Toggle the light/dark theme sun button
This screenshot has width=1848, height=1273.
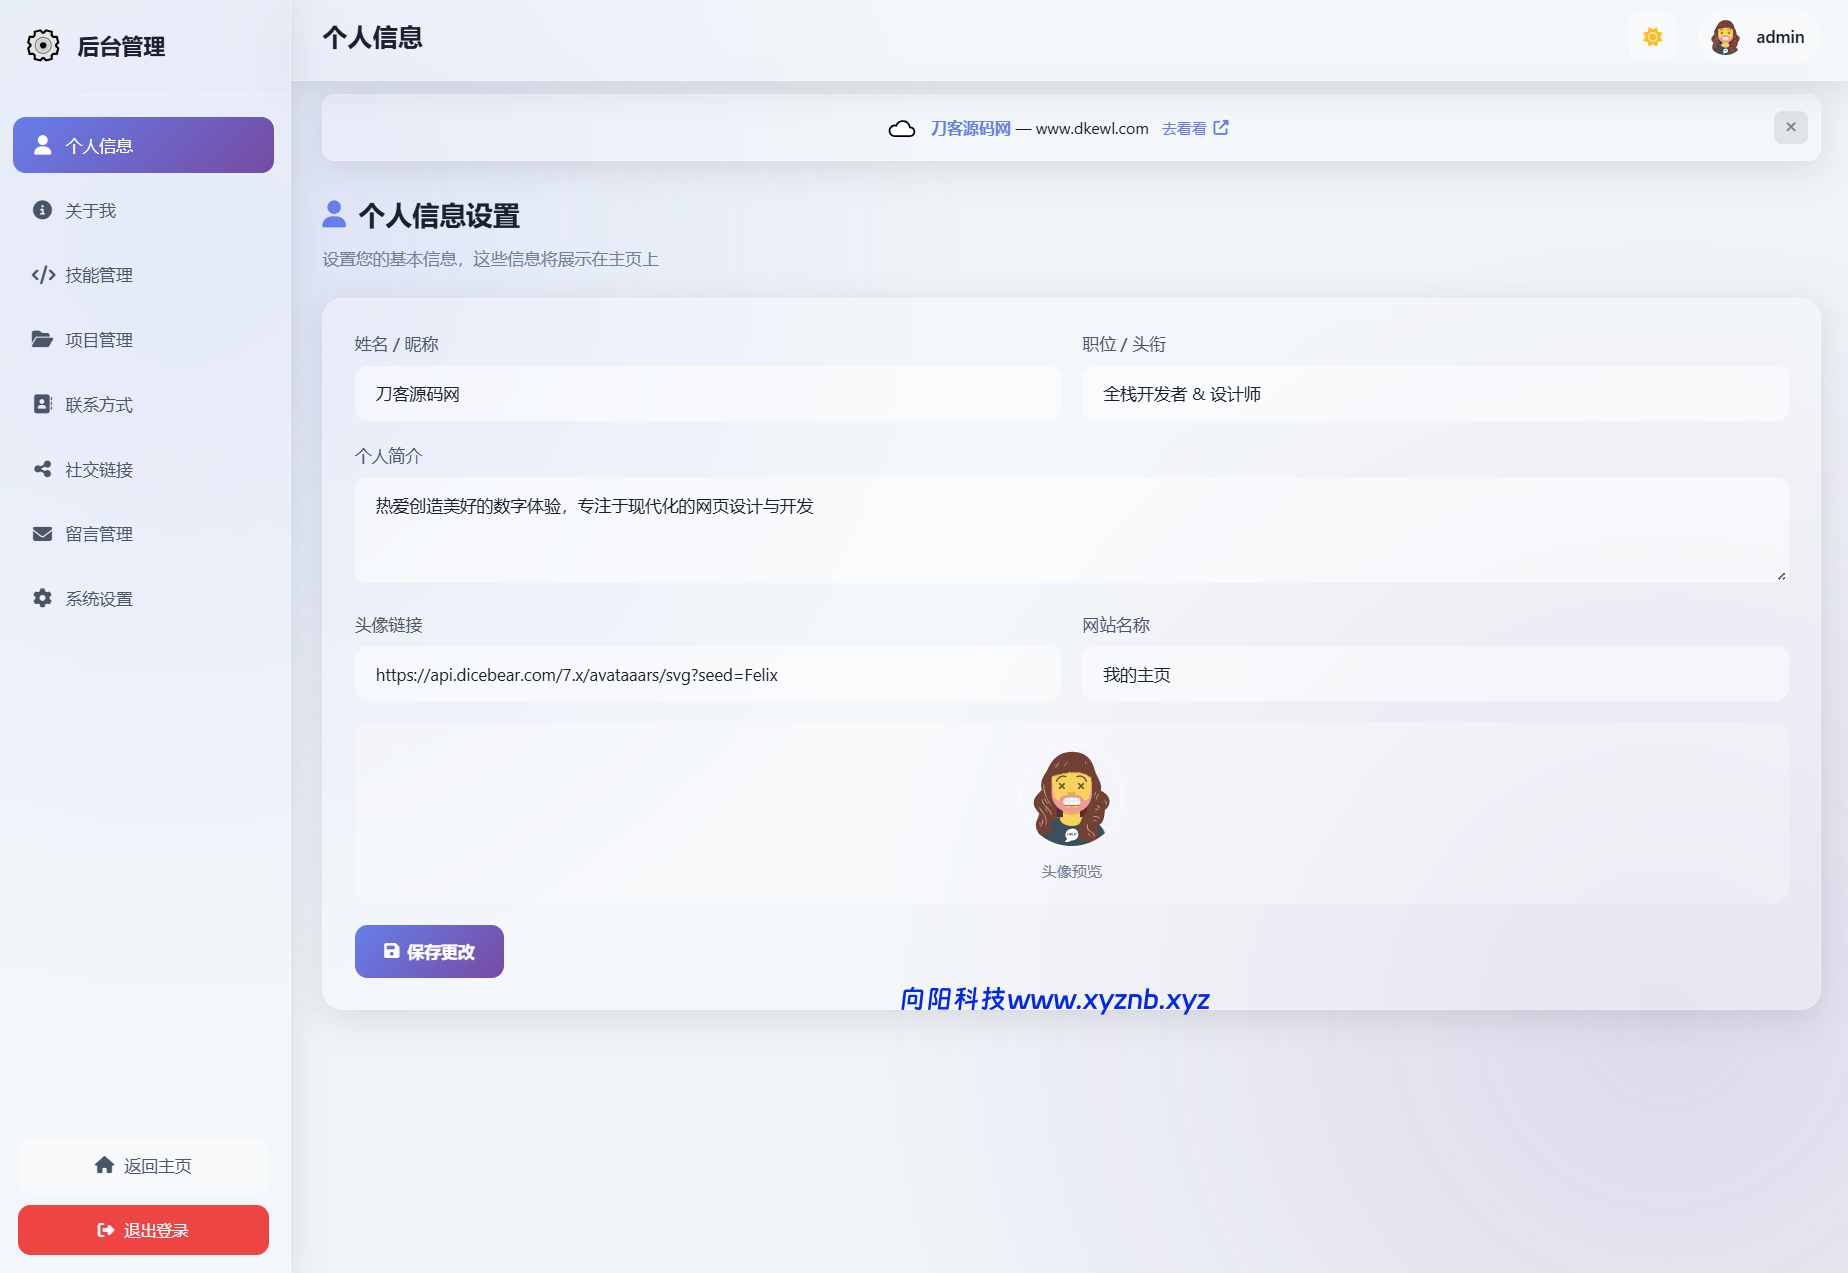click(1652, 36)
